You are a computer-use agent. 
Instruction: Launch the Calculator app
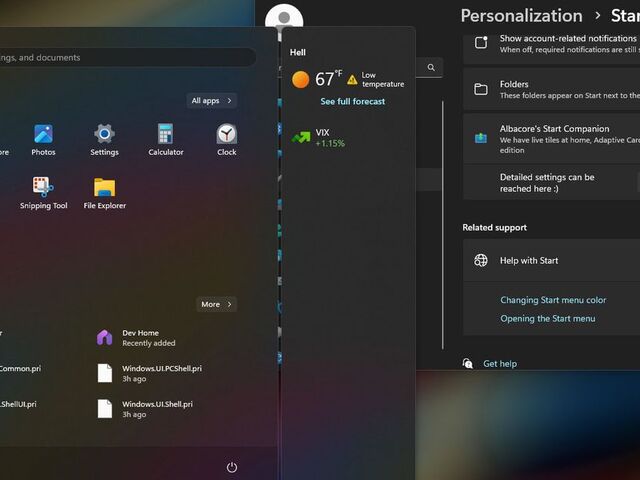165,134
